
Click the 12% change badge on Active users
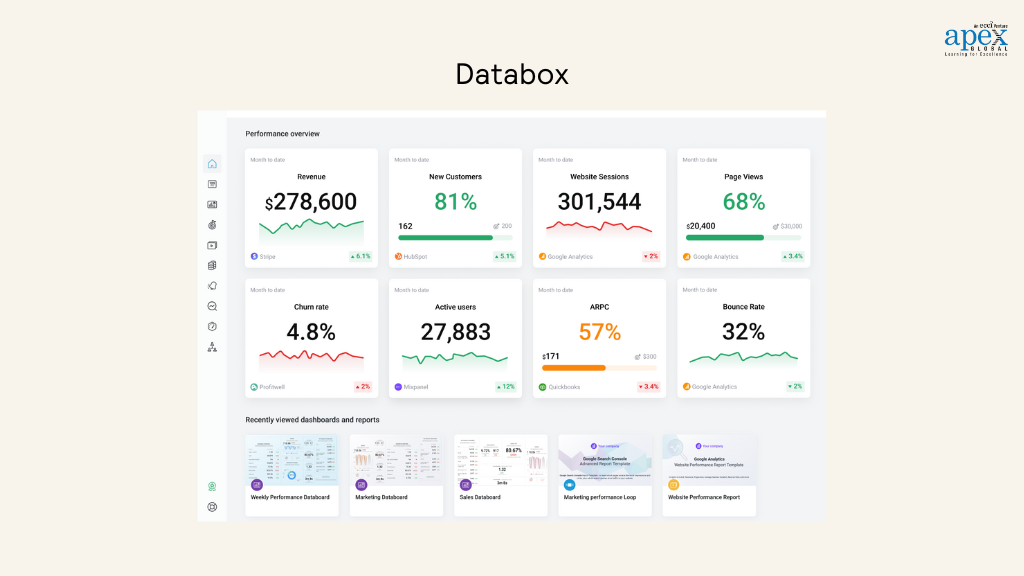click(506, 387)
